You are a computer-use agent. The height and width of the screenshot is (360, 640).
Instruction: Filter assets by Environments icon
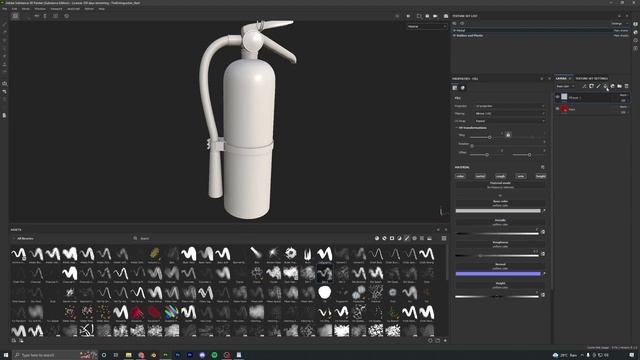pos(429,238)
